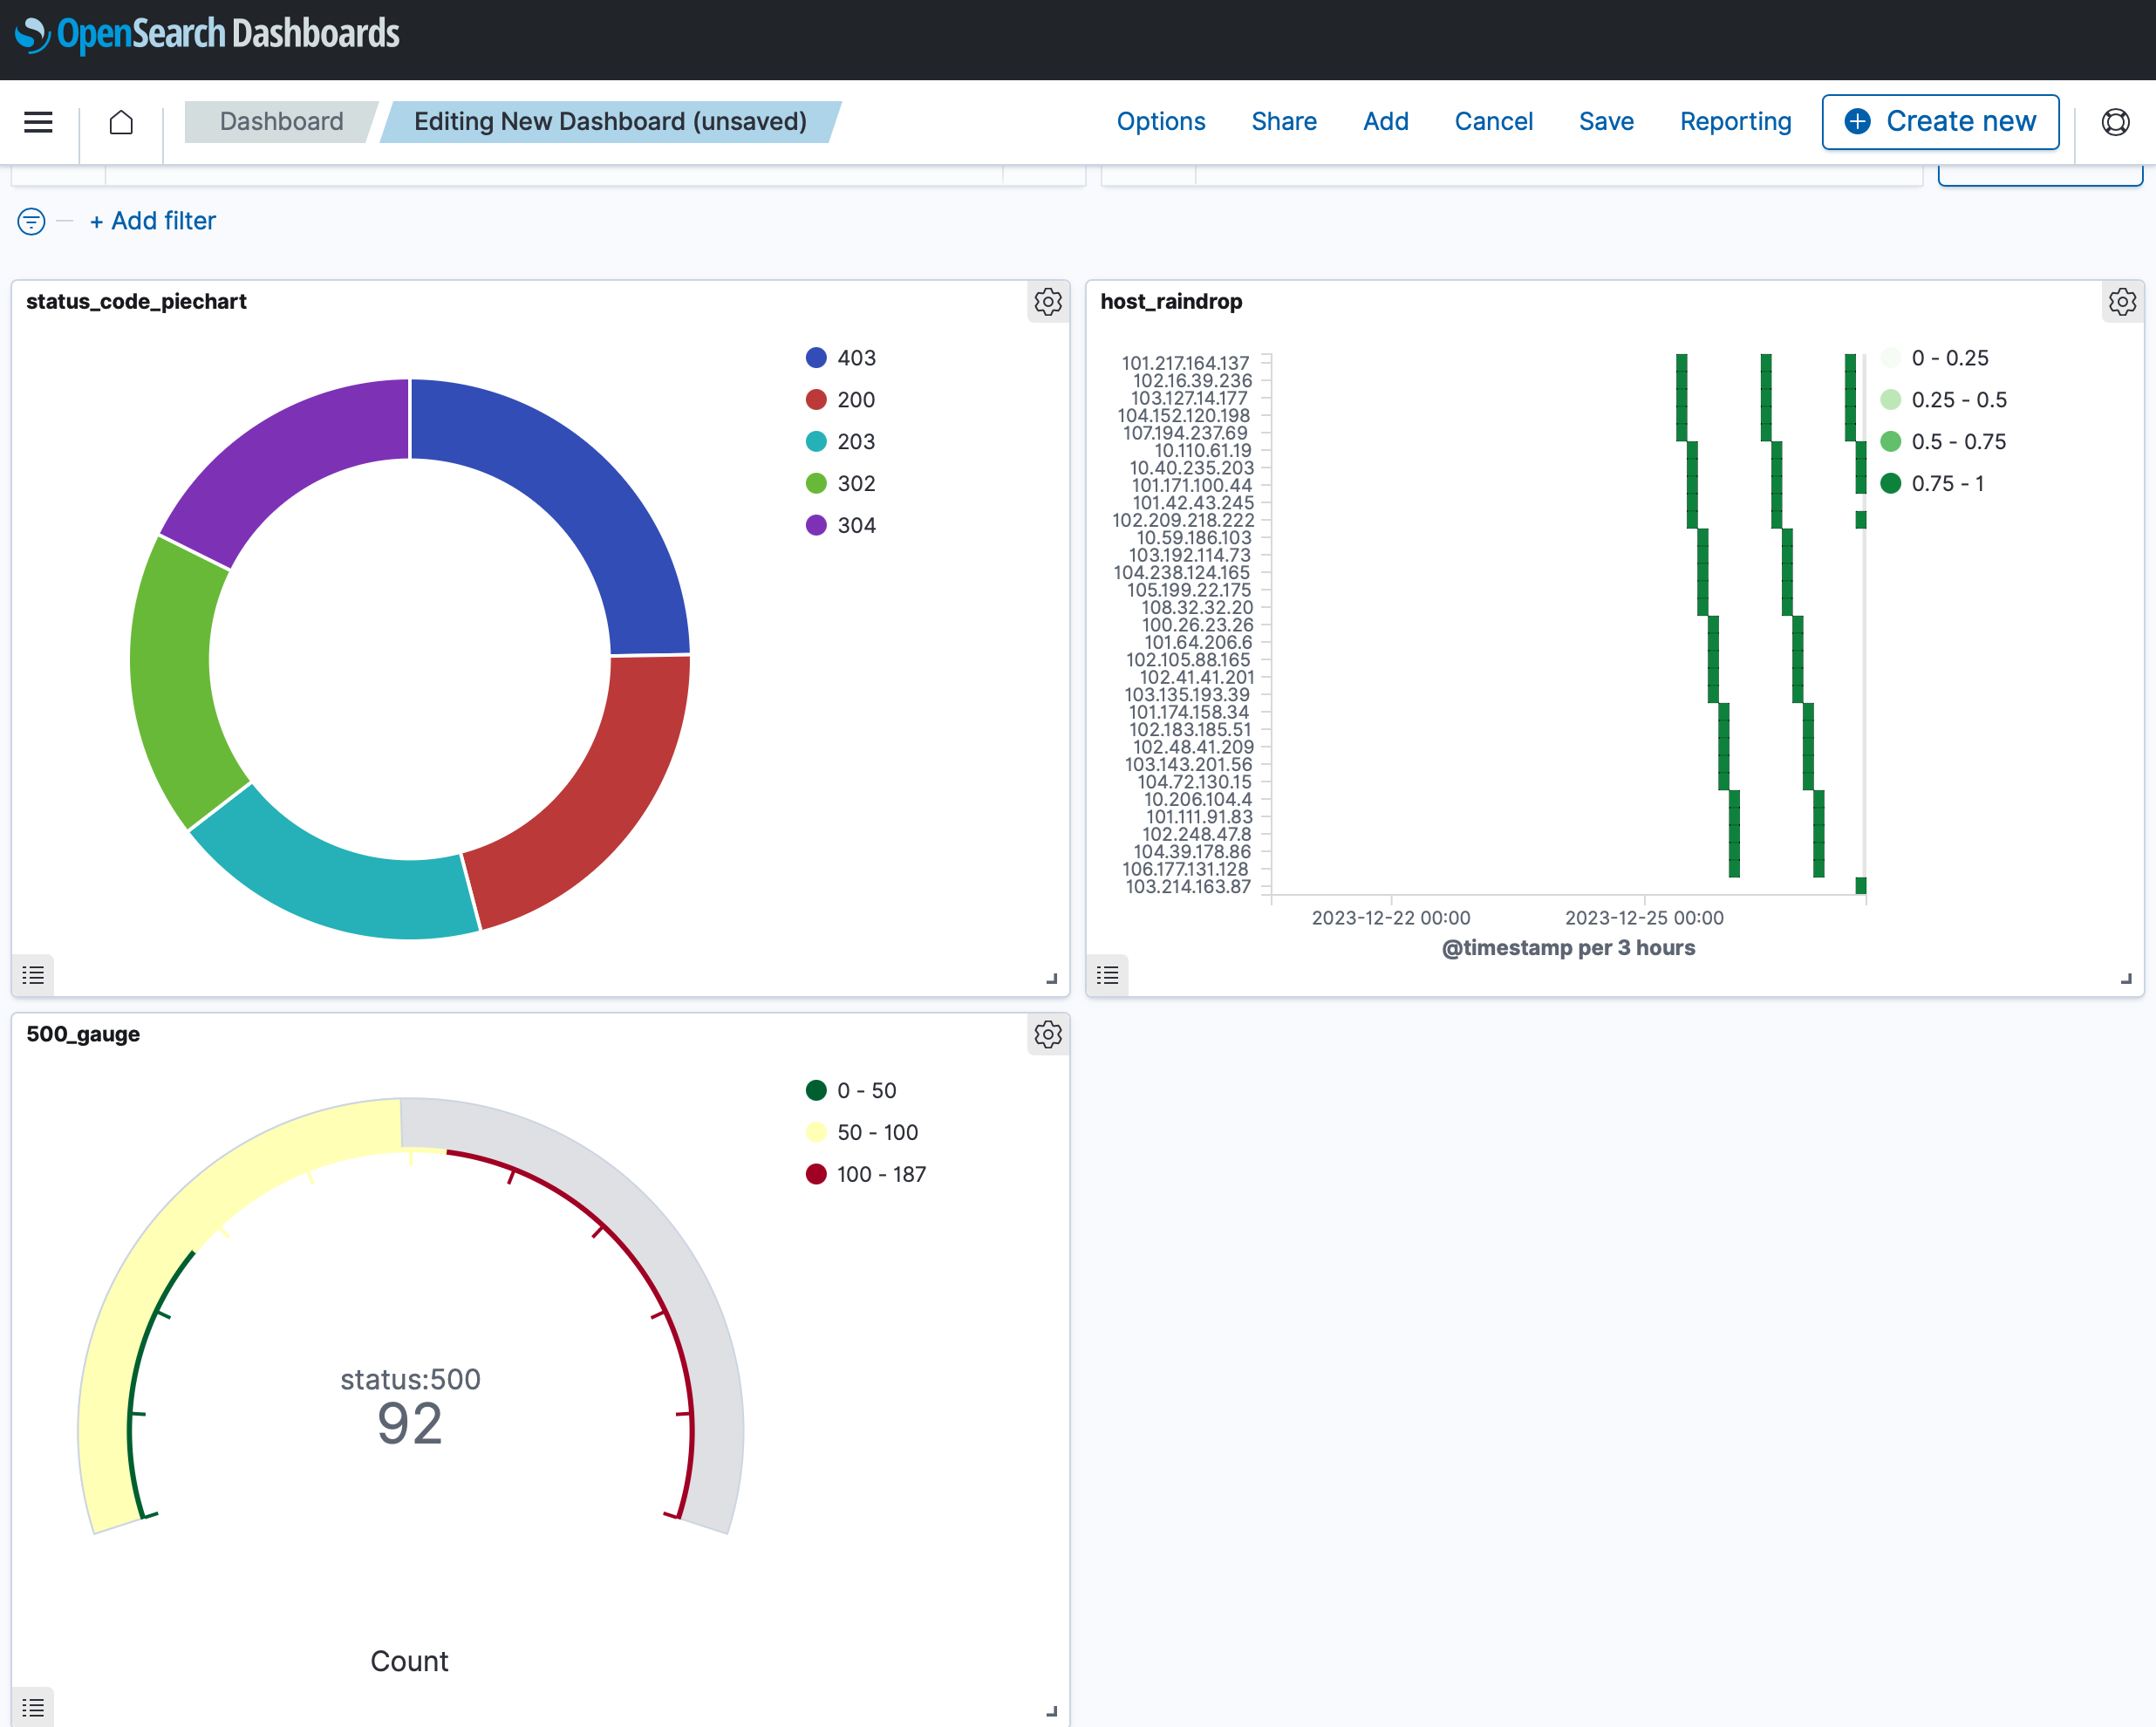
Task: Grab status_code_piechart panel resize handle
Action: pos(1051,979)
